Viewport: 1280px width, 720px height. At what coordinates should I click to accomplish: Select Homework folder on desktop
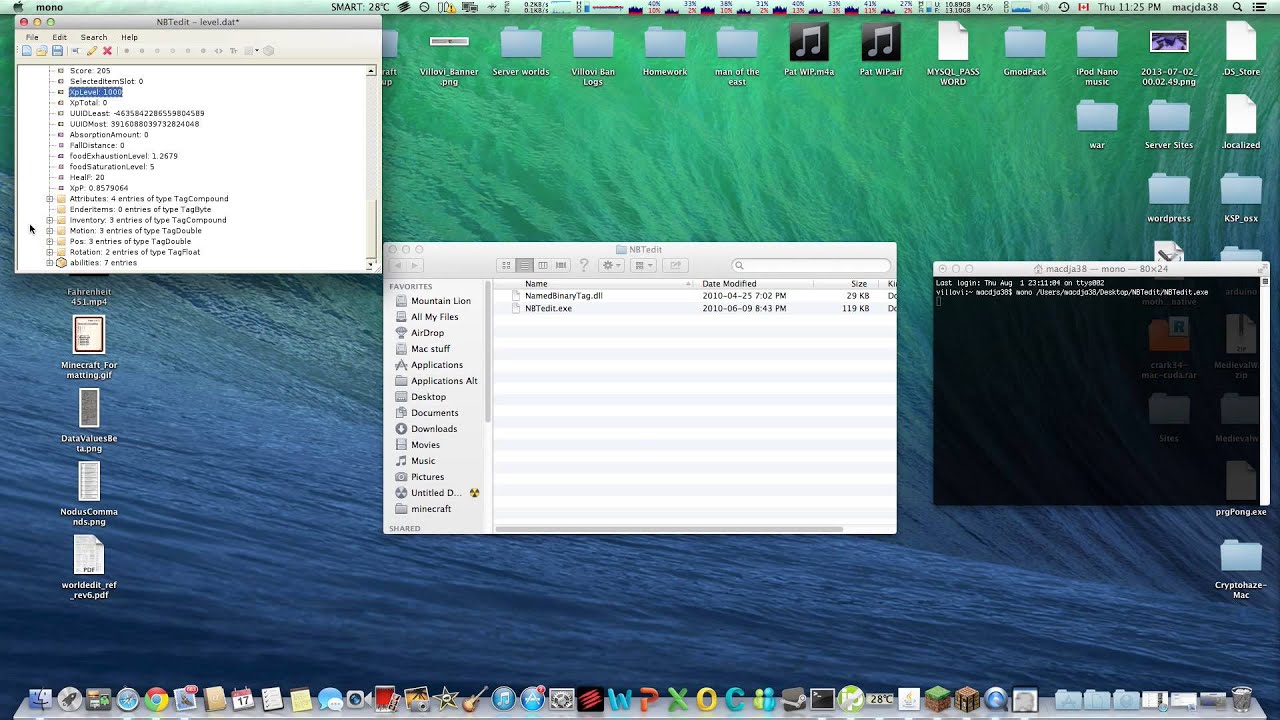[665, 50]
